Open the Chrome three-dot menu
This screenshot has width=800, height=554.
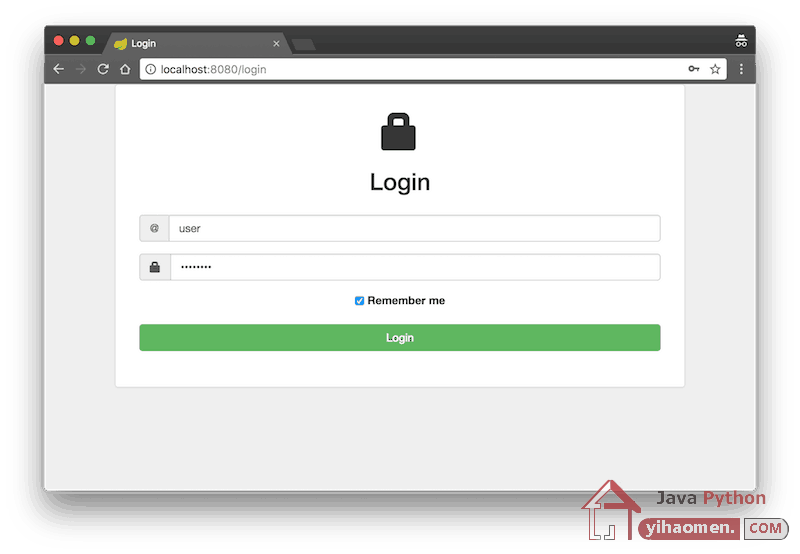(x=741, y=69)
